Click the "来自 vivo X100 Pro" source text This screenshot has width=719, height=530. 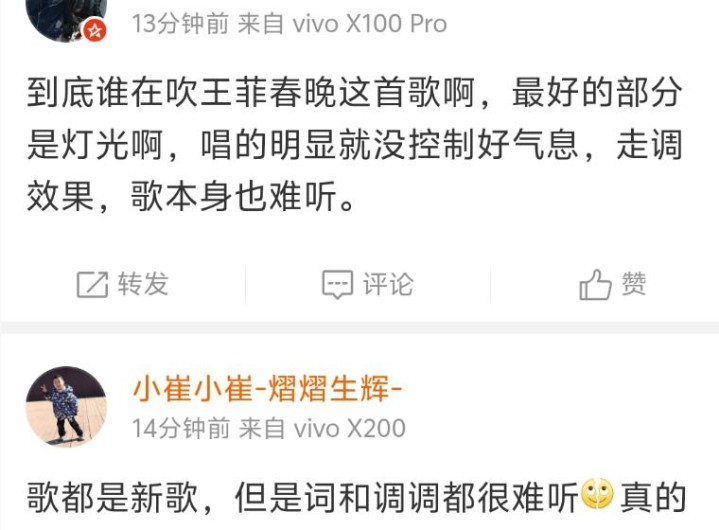click(x=342, y=23)
